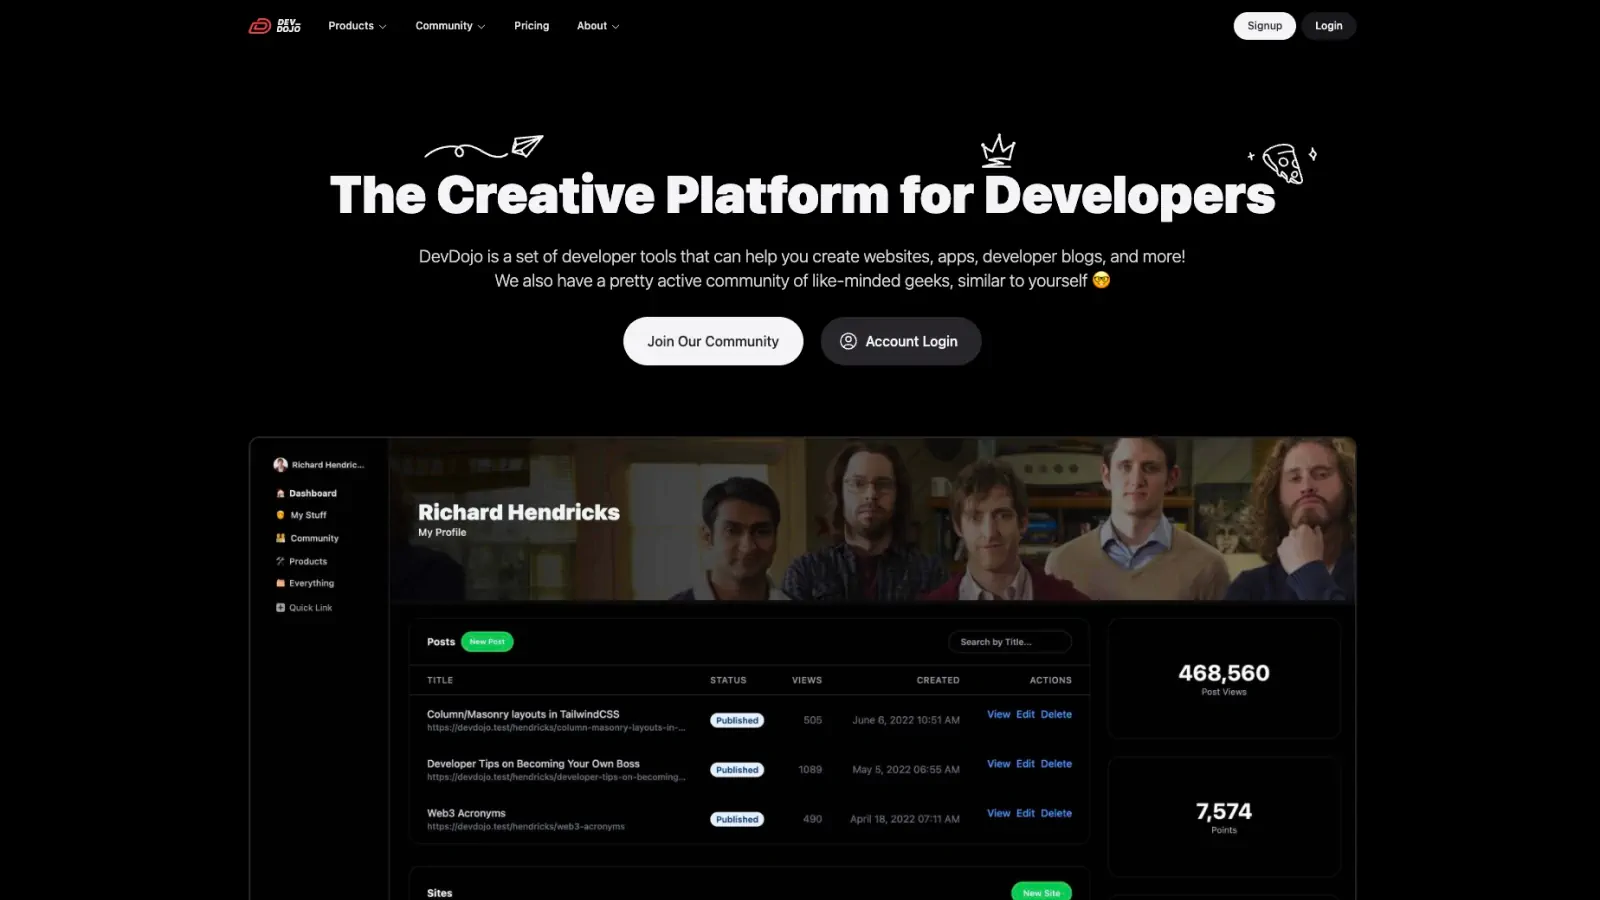Click the Login button in header
The width and height of the screenshot is (1600, 900).
tap(1328, 26)
